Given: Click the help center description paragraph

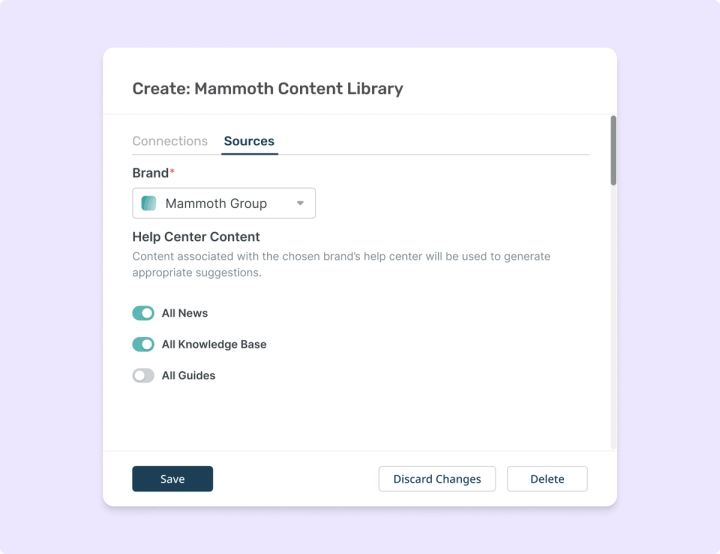Looking at the screenshot, I should (341, 264).
